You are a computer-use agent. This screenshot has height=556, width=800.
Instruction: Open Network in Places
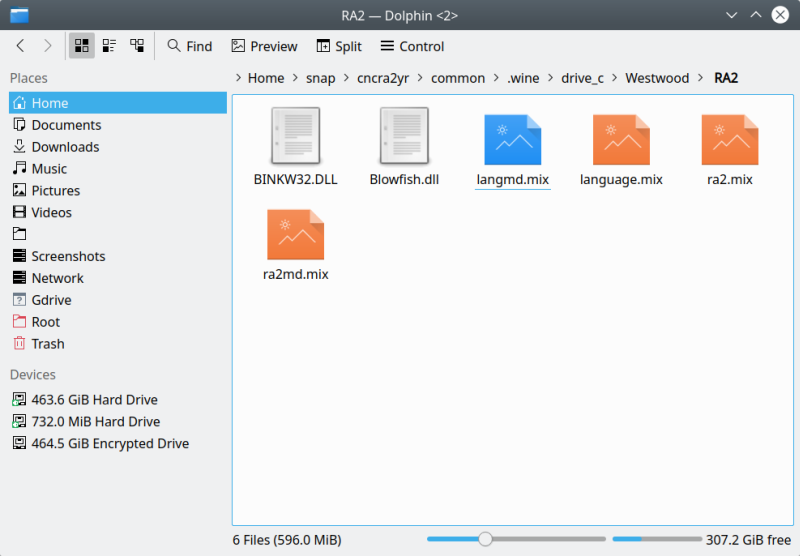[118, 278]
